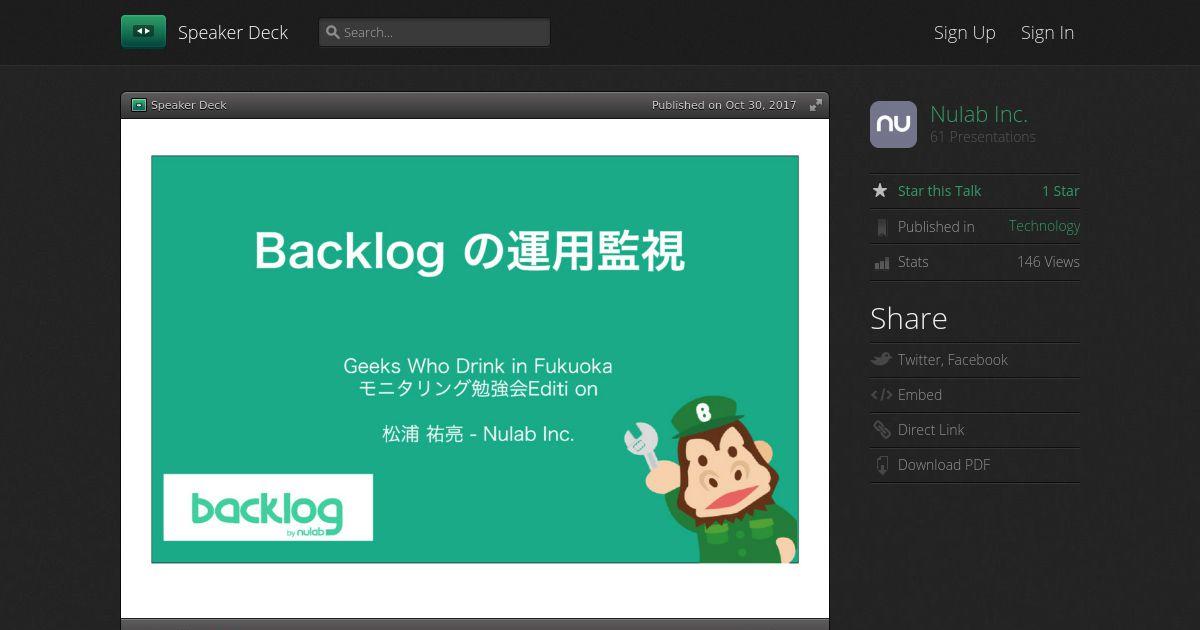This screenshot has height=630, width=1200.
Task: Share via Twitter, Facebook link
Action: [953, 360]
